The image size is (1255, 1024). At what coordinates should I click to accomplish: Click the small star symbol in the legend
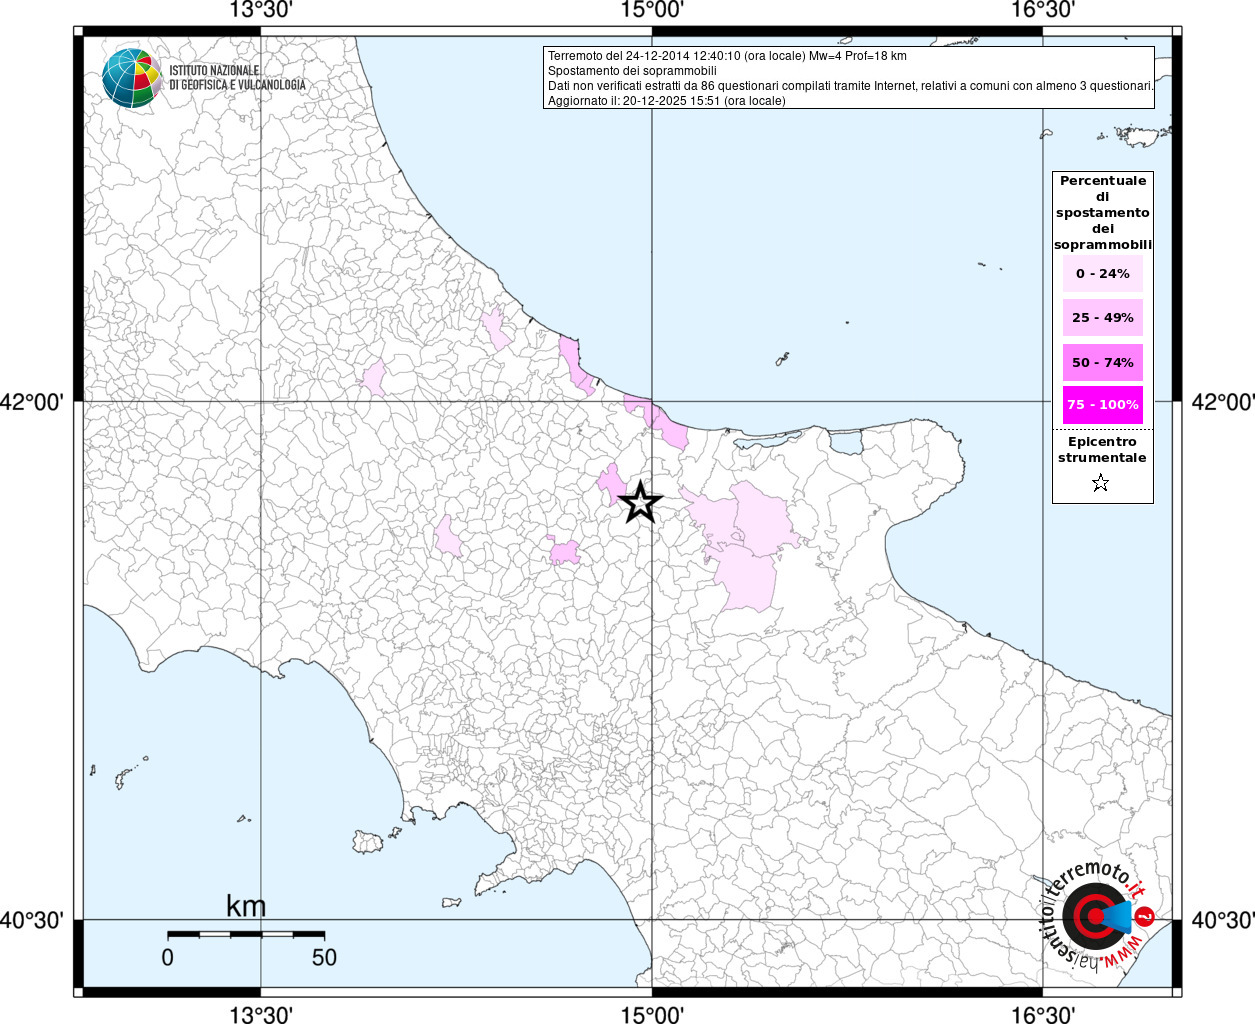(x=1100, y=484)
